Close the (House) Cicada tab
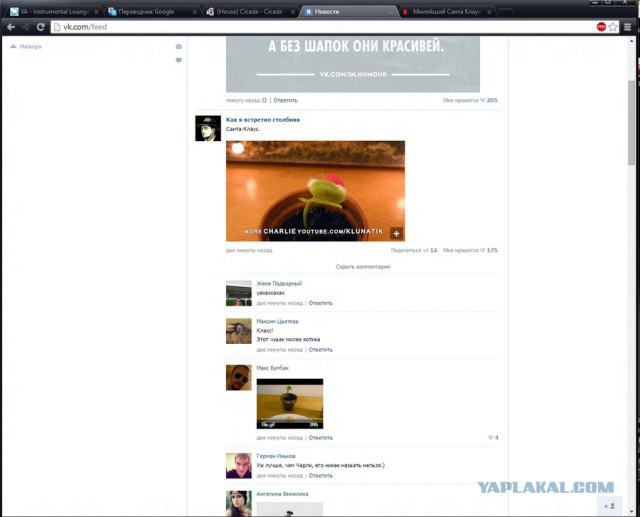This screenshot has width=640, height=517. 293,12
